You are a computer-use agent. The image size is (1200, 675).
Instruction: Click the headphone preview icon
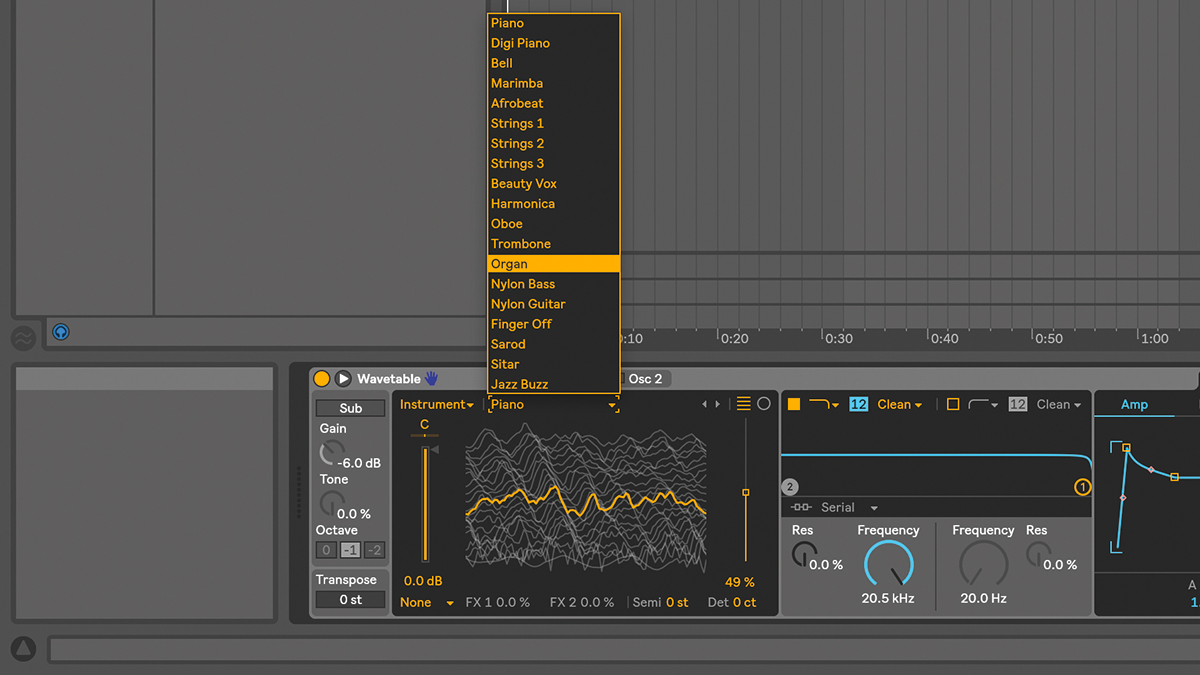(61, 332)
